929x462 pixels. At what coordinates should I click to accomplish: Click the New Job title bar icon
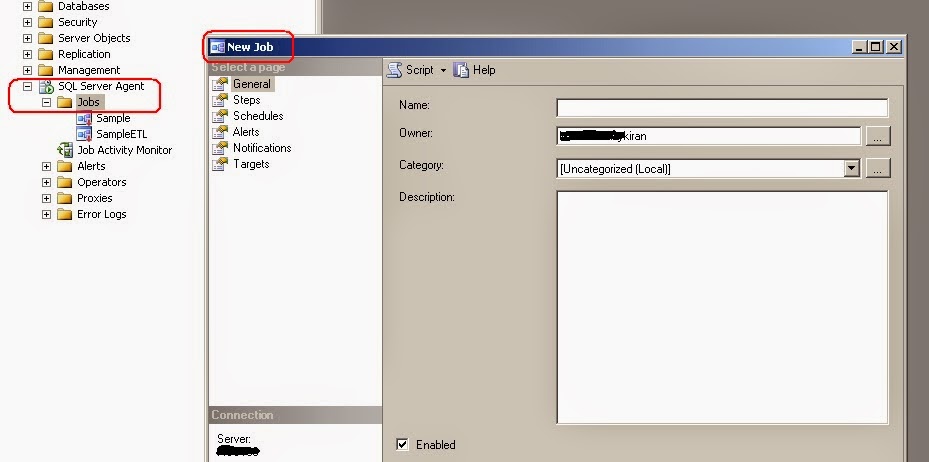pyautogui.click(x=217, y=47)
